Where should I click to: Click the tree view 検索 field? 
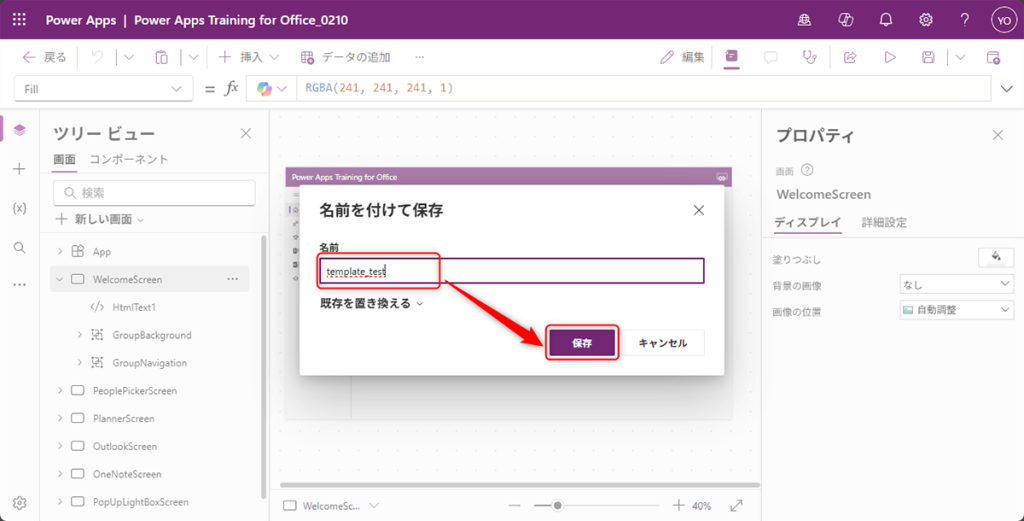point(153,193)
